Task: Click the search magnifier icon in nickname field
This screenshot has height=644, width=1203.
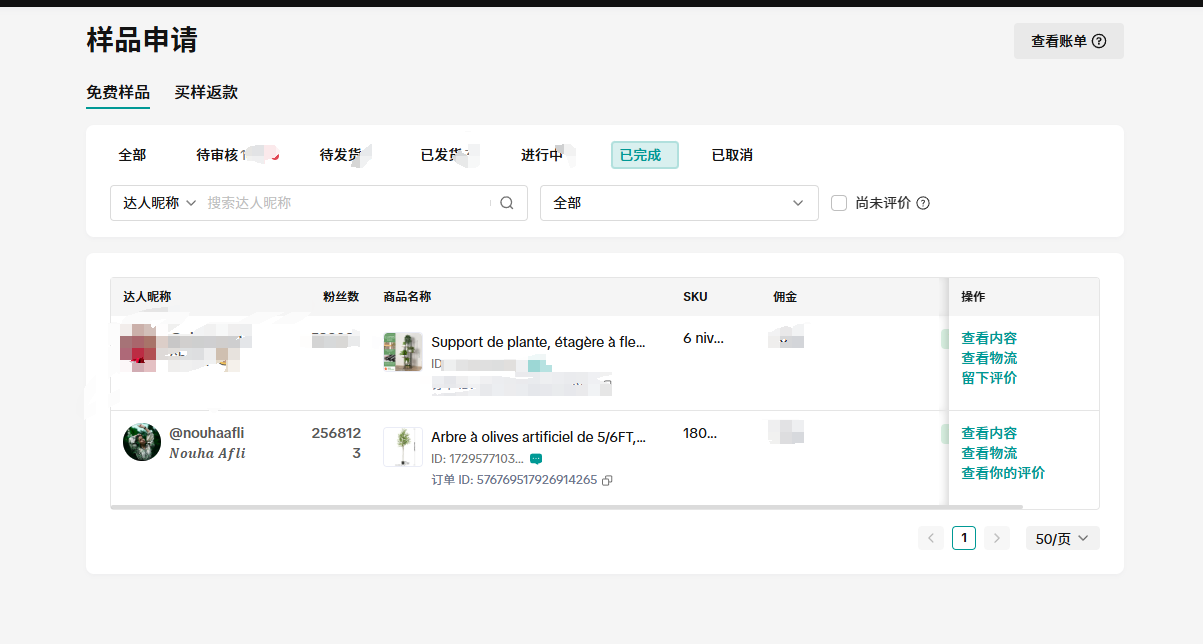Action: (x=507, y=203)
